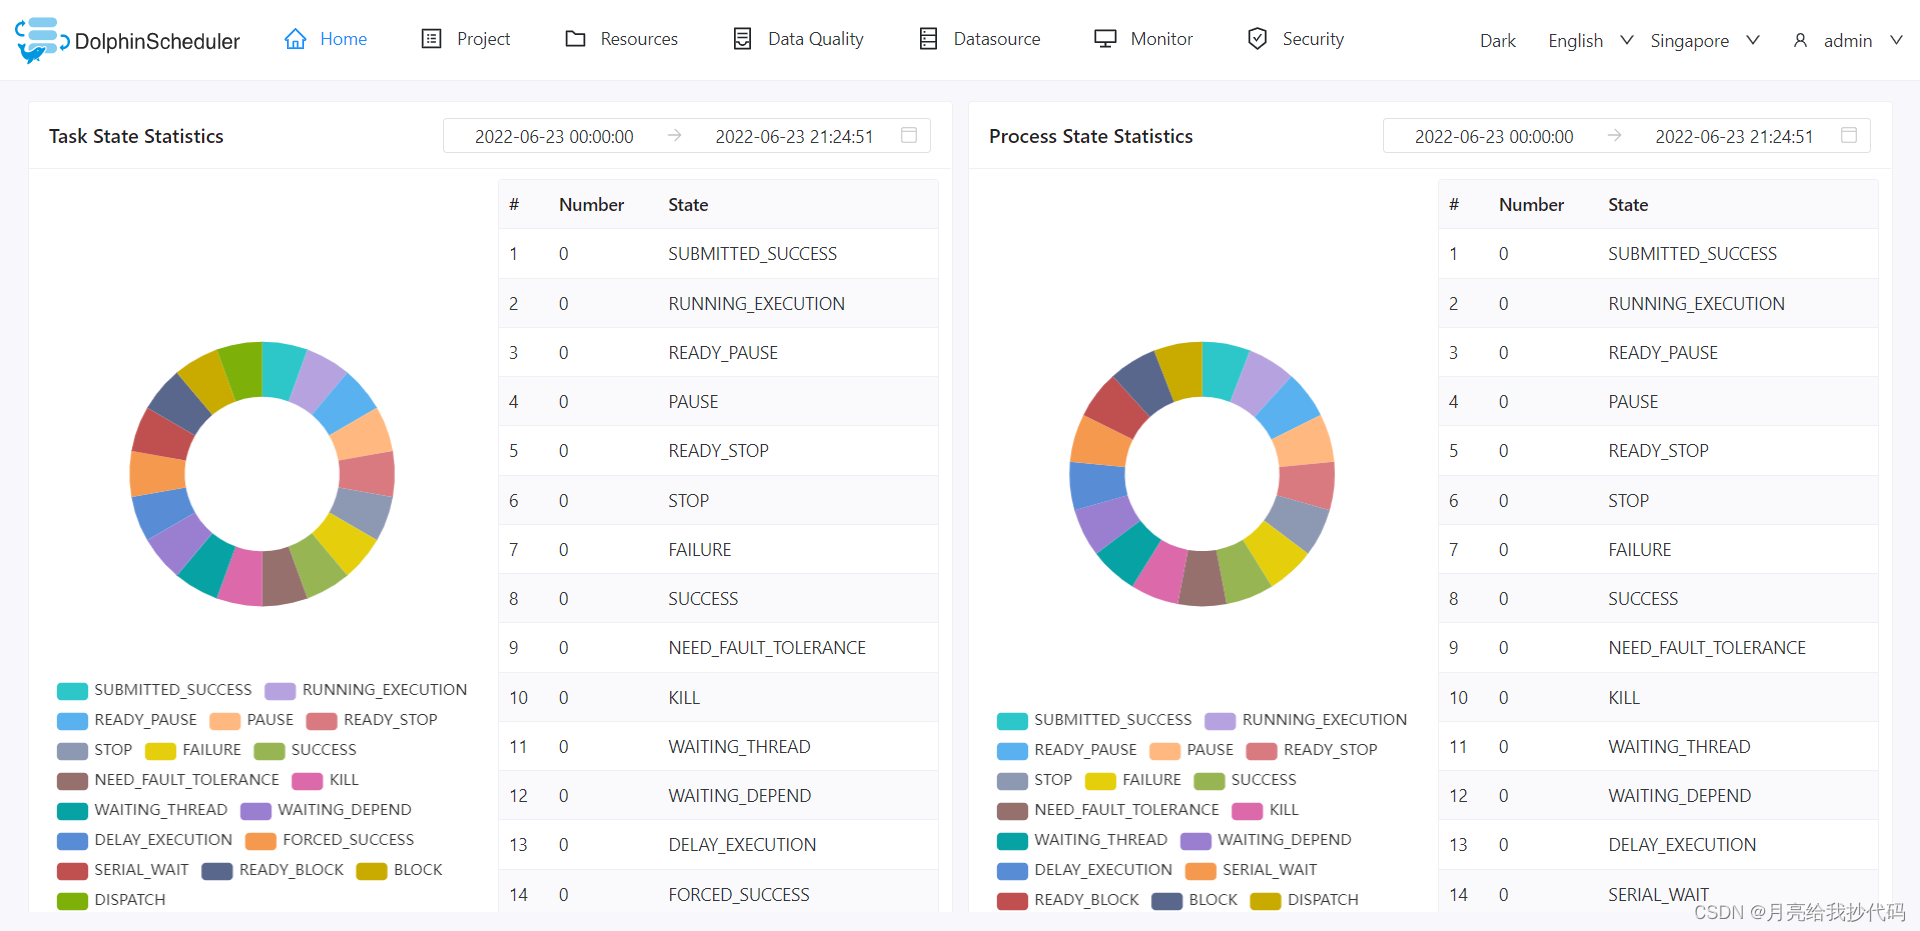1920x931 pixels.
Task: Click the admin dropdown chevron arrow
Action: (x=1896, y=40)
